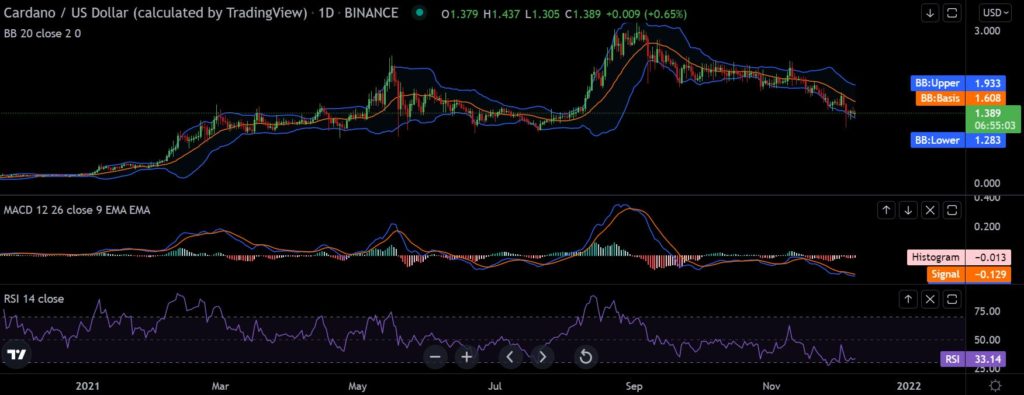Screen dimensions: 1024x395
Task: Click the 3.000 price scale value
Action: pos(986,31)
